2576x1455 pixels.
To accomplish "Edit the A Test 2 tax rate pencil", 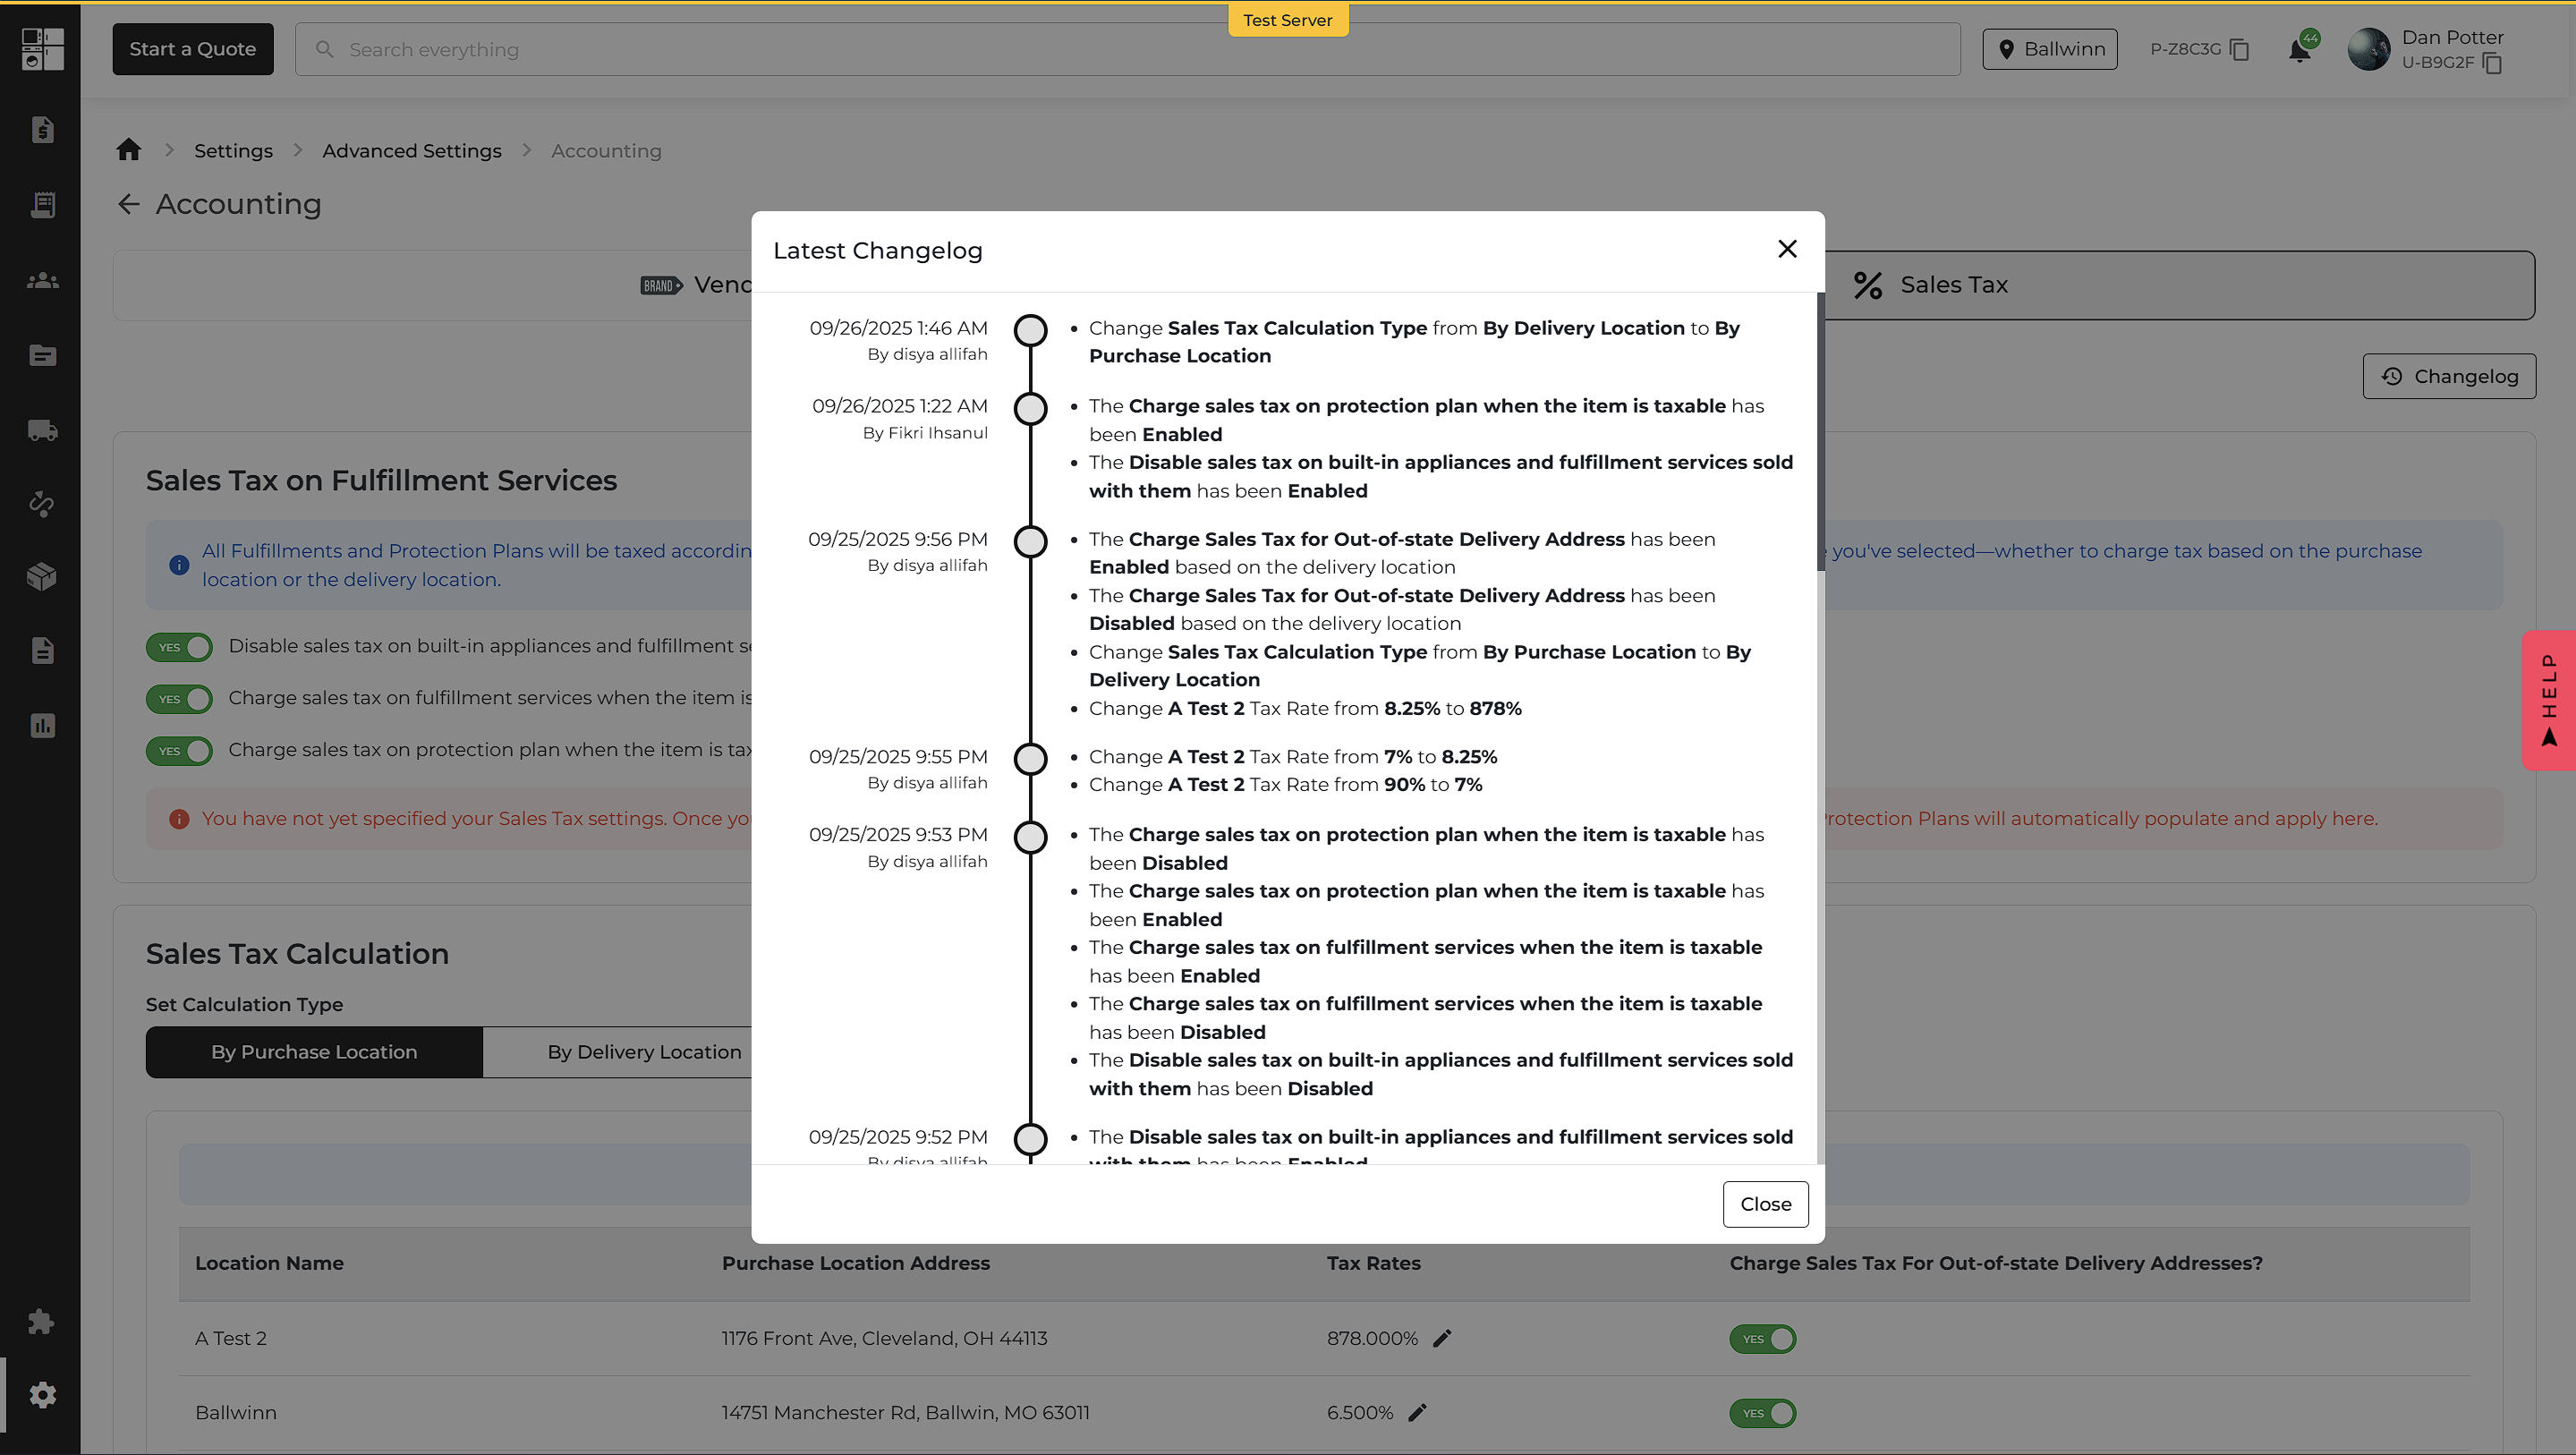I will (x=1442, y=1338).
